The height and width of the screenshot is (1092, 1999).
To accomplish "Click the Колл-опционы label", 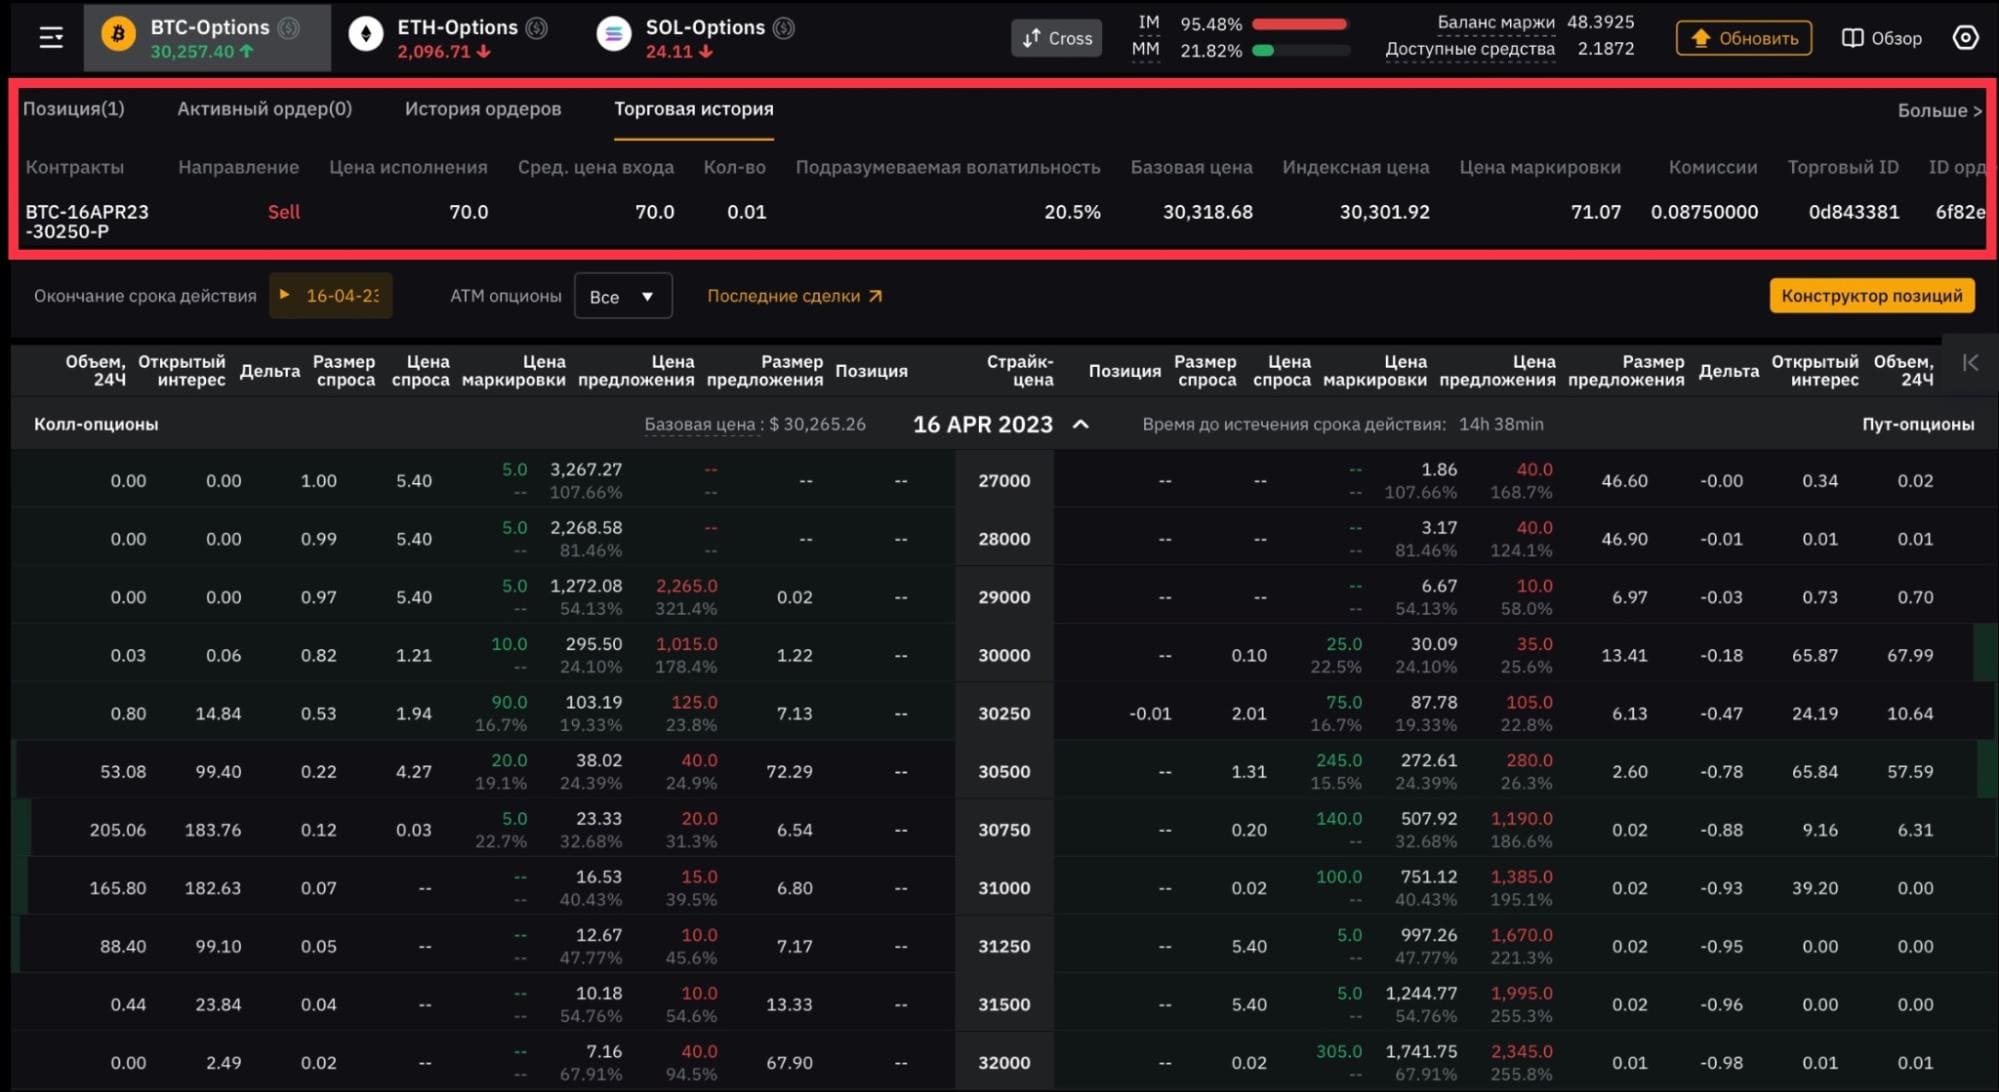I will (96, 424).
